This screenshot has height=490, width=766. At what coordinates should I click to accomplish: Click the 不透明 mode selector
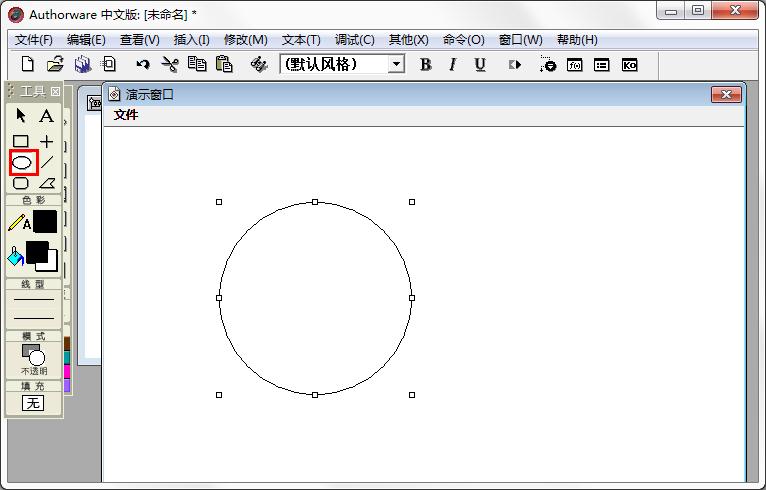(34, 360)
